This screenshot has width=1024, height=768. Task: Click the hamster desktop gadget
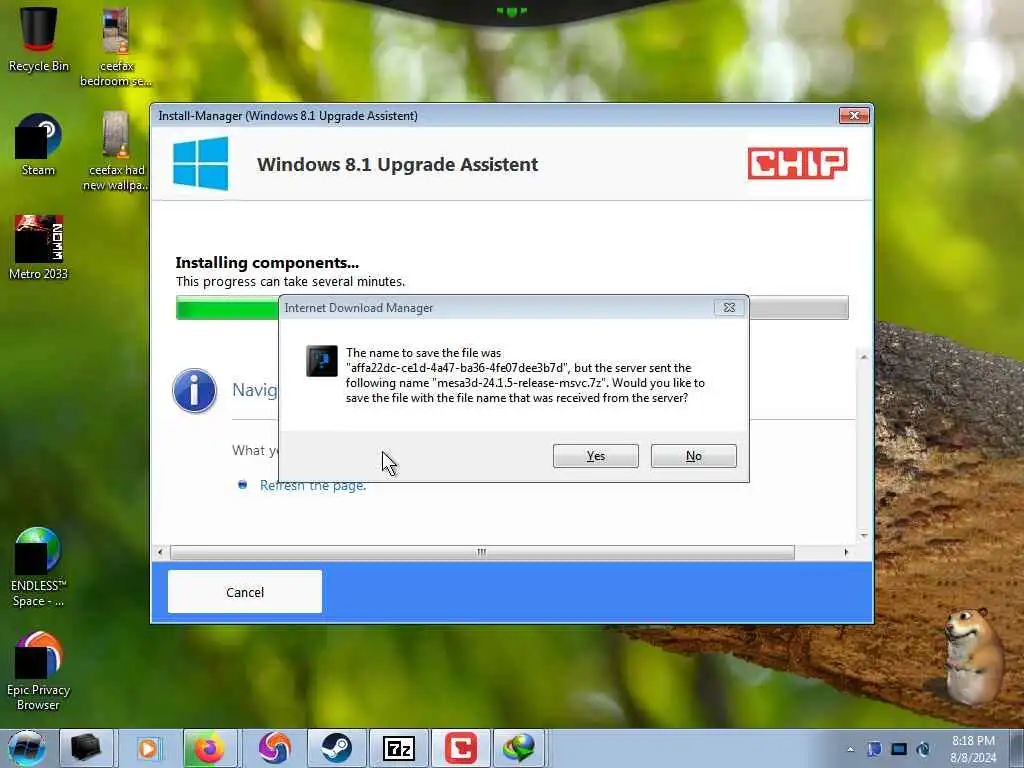pos(974,656)
